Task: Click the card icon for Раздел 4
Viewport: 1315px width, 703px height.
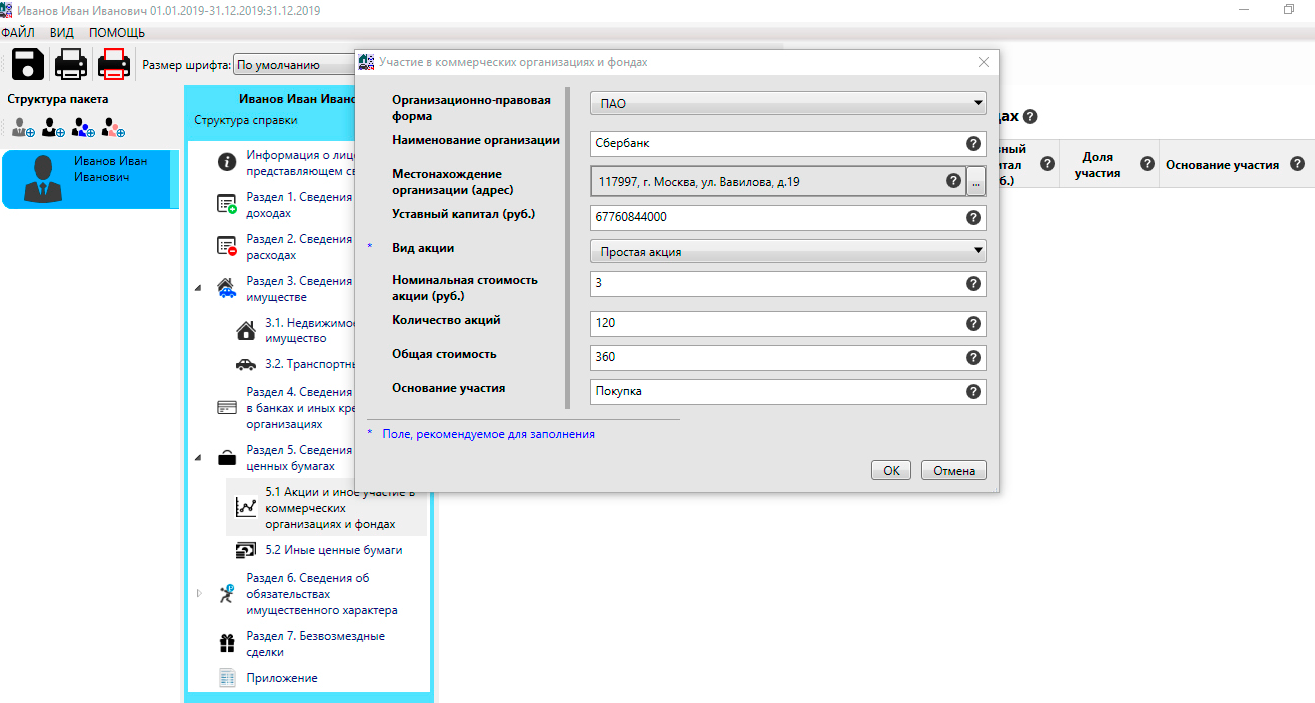Action: tap(227, 408)
